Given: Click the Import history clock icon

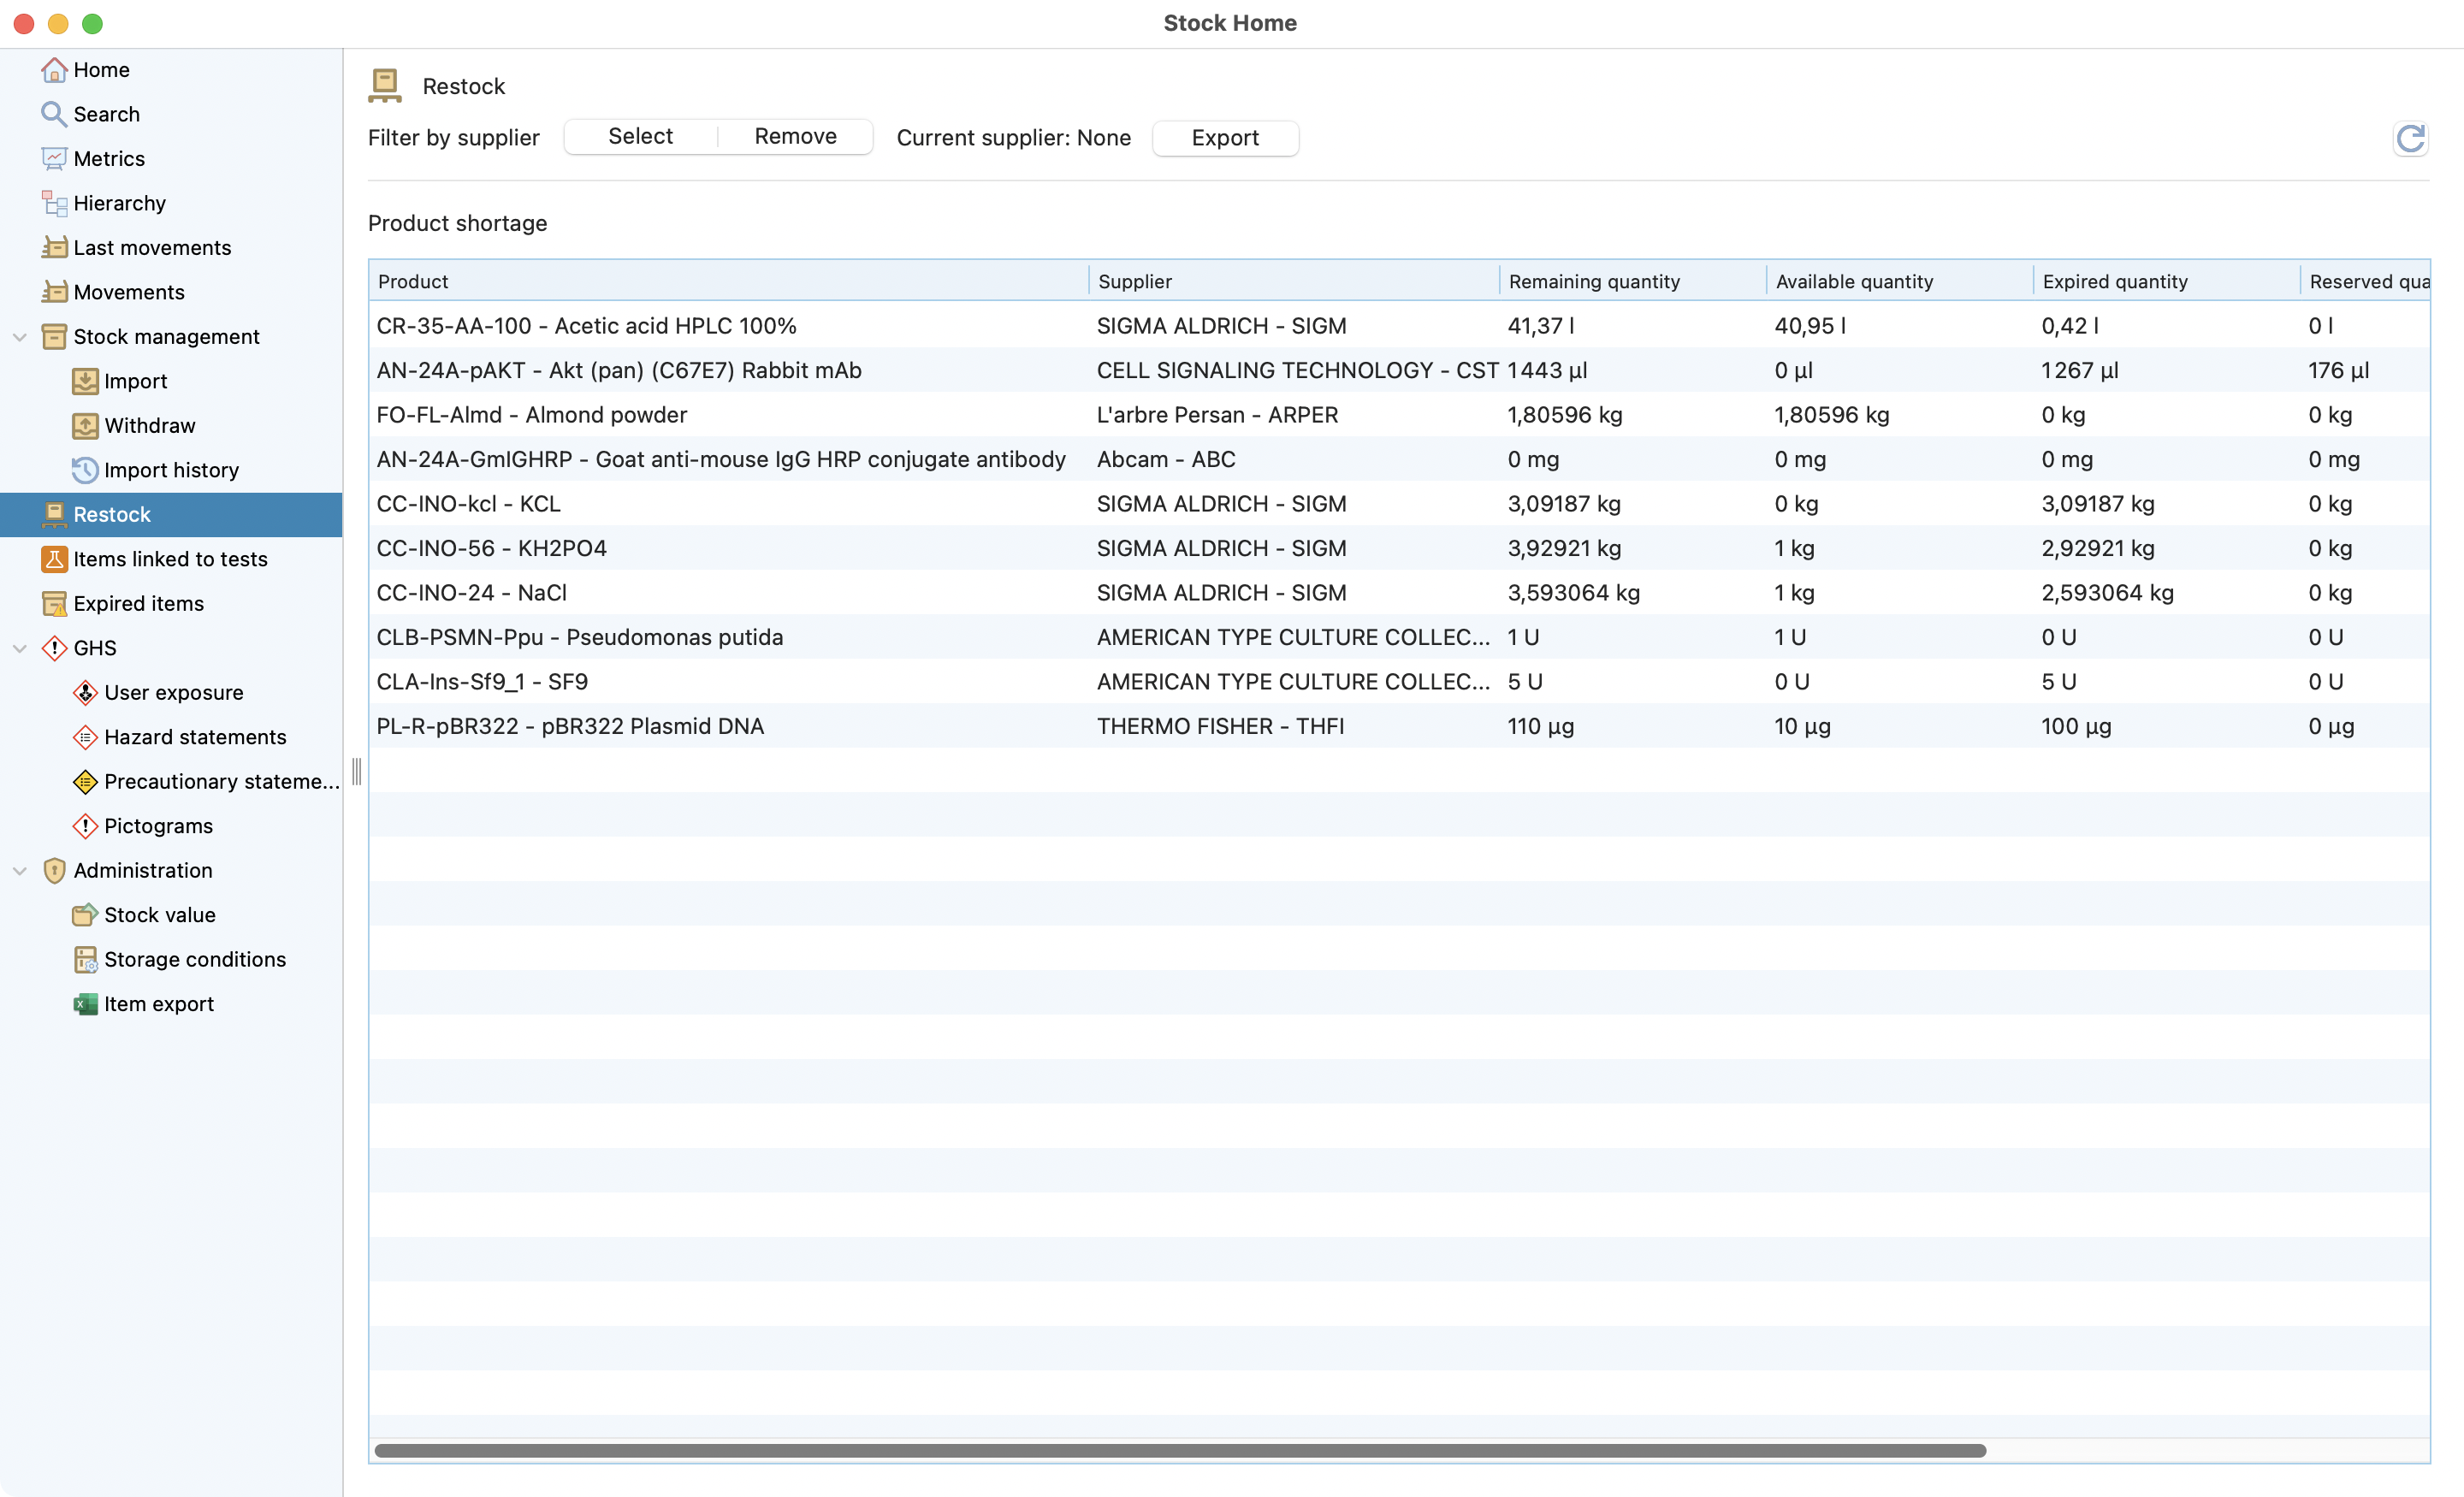Looking at the screenshot, I should (85, 470).
